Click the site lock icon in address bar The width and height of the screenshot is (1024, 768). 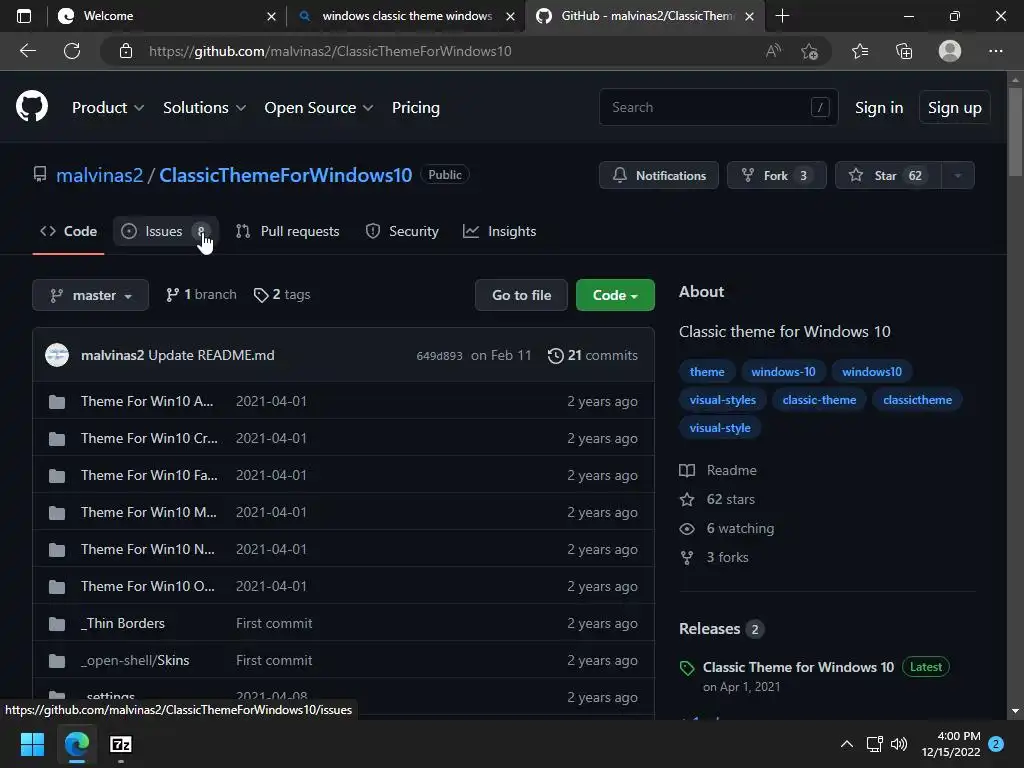tap(126, 51)
